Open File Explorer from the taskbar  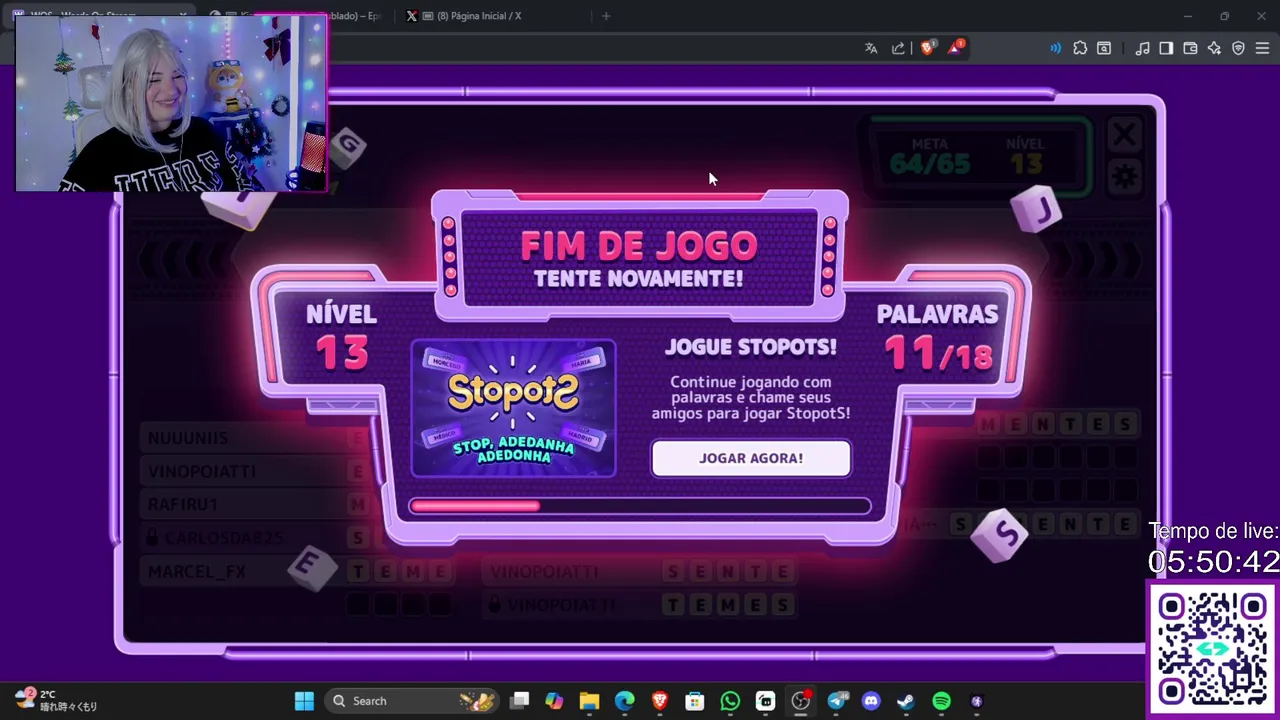pyautogui.click(x=589, y=701)
